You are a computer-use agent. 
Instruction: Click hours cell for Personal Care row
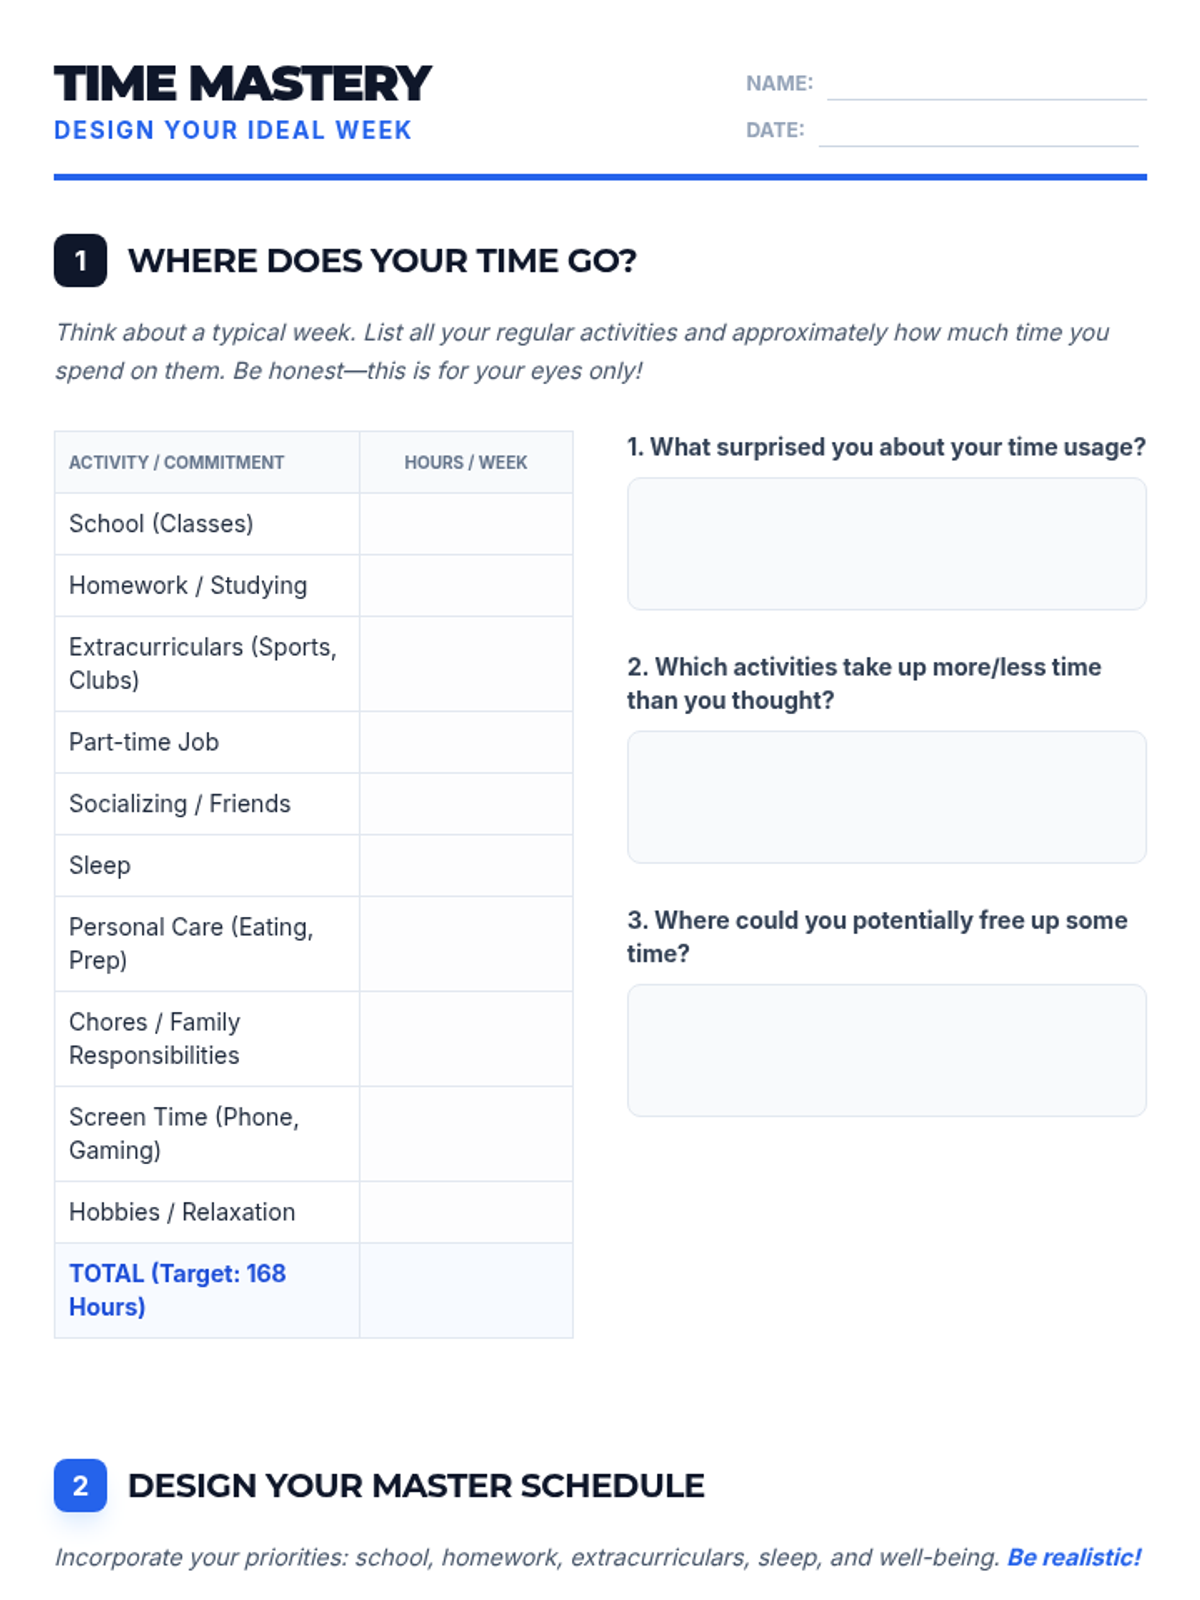pos(466,944)
